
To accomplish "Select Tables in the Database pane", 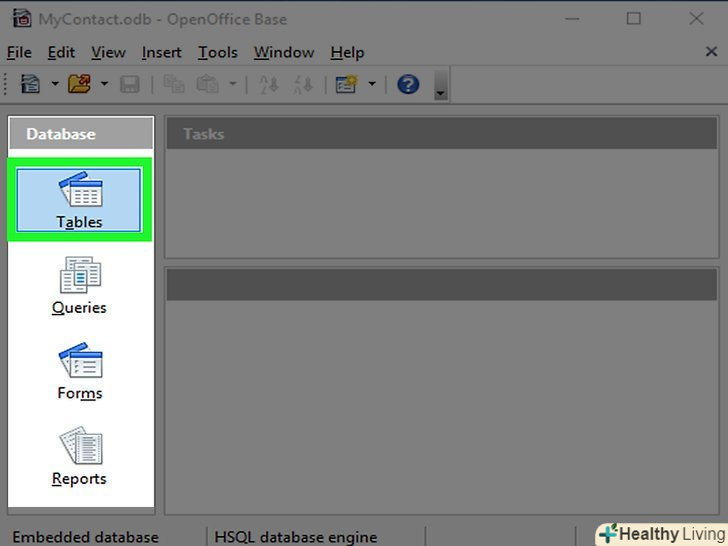I will click(79, 200).
